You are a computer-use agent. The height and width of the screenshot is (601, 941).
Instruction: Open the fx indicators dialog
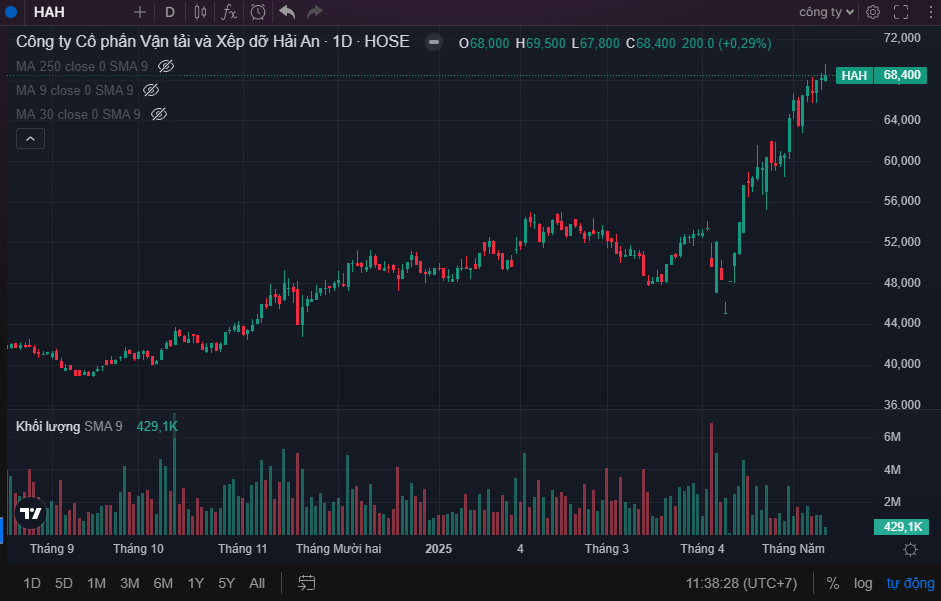tap(229, 12)
